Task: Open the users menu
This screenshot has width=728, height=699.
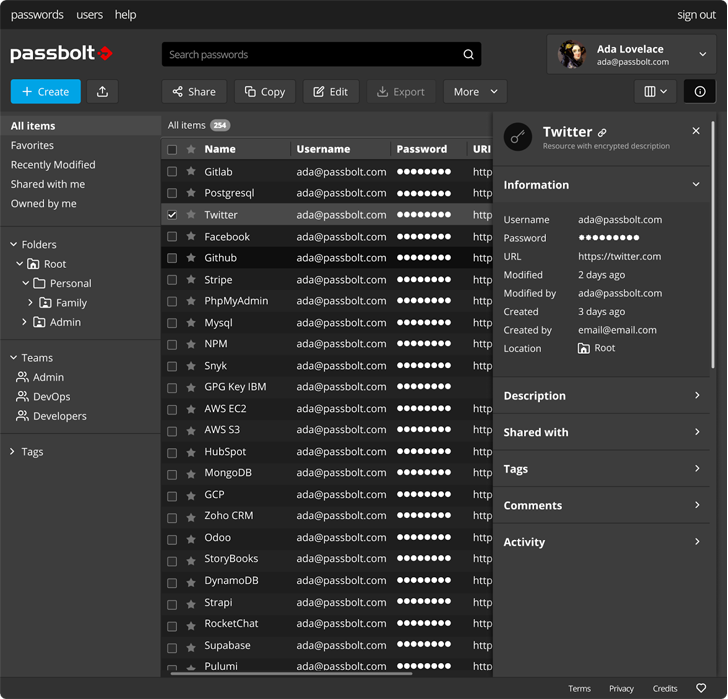Action: pos(89,15)
